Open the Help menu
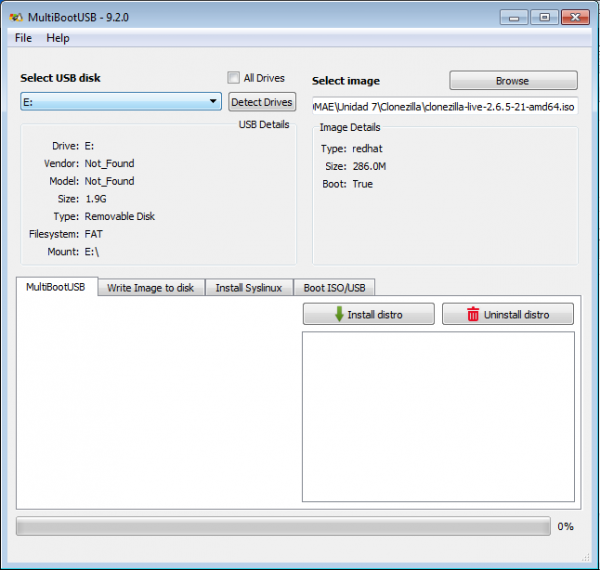Image resolution: width=600 pixels, height=570 pixels. 58,38
